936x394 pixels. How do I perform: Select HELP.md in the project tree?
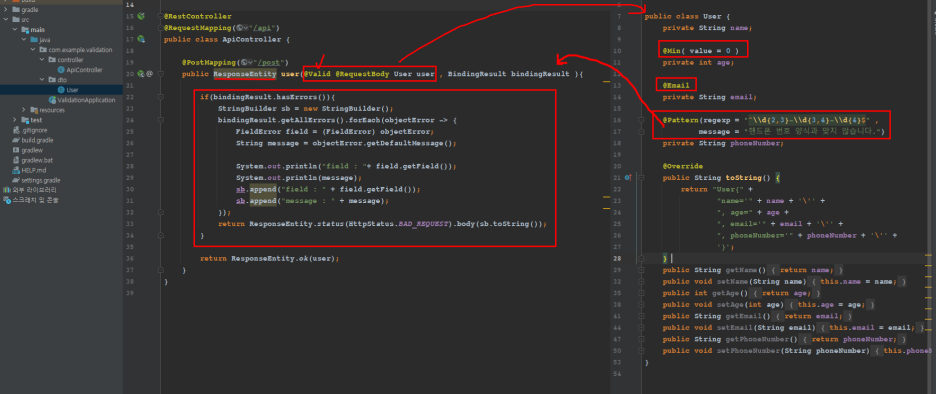(33, 170)
